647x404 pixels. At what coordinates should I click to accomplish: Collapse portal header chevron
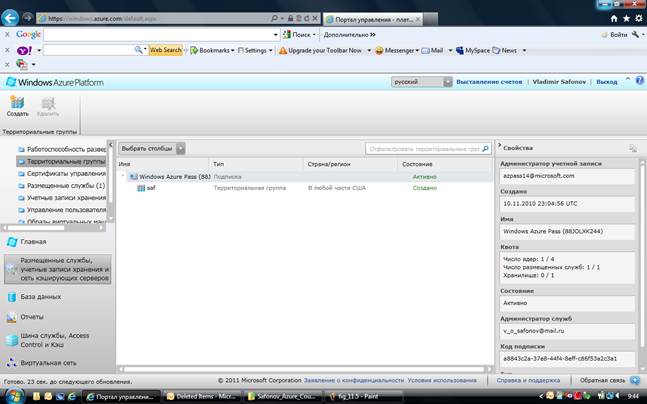pyautogui.click(x=628, y=79)
